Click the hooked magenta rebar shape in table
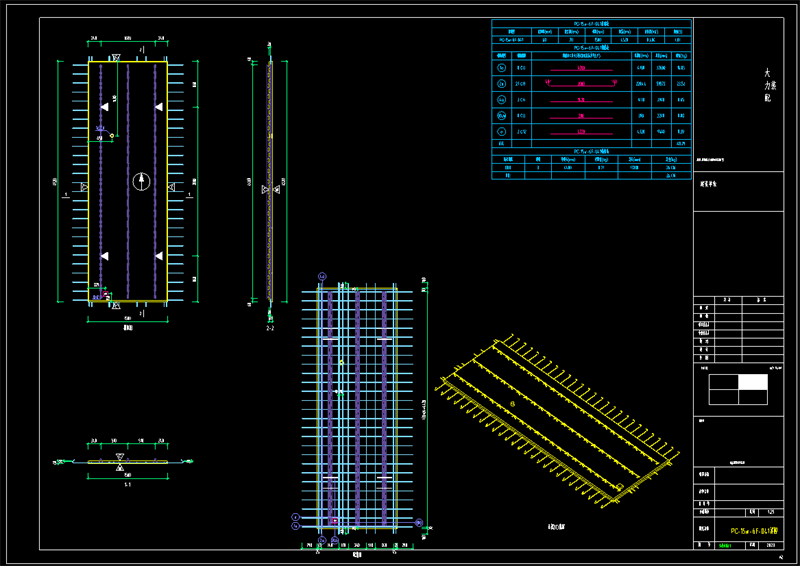800x566 pixels. [581, 83]
